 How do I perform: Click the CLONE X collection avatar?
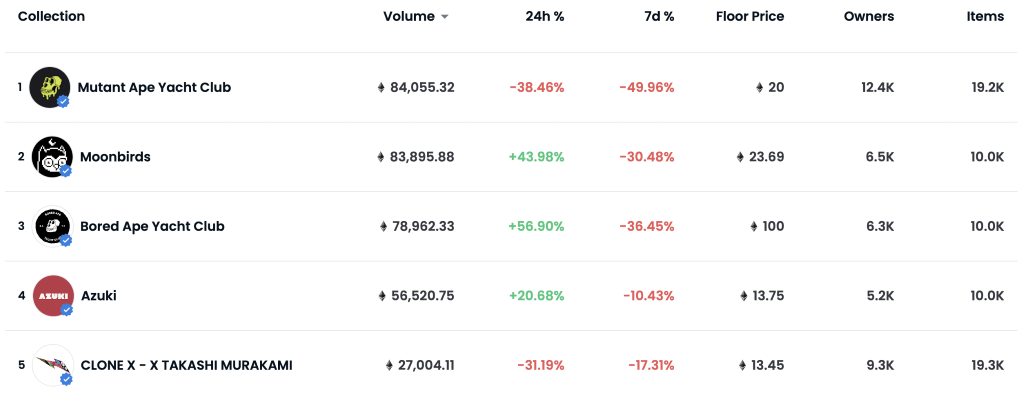point(52,365)
